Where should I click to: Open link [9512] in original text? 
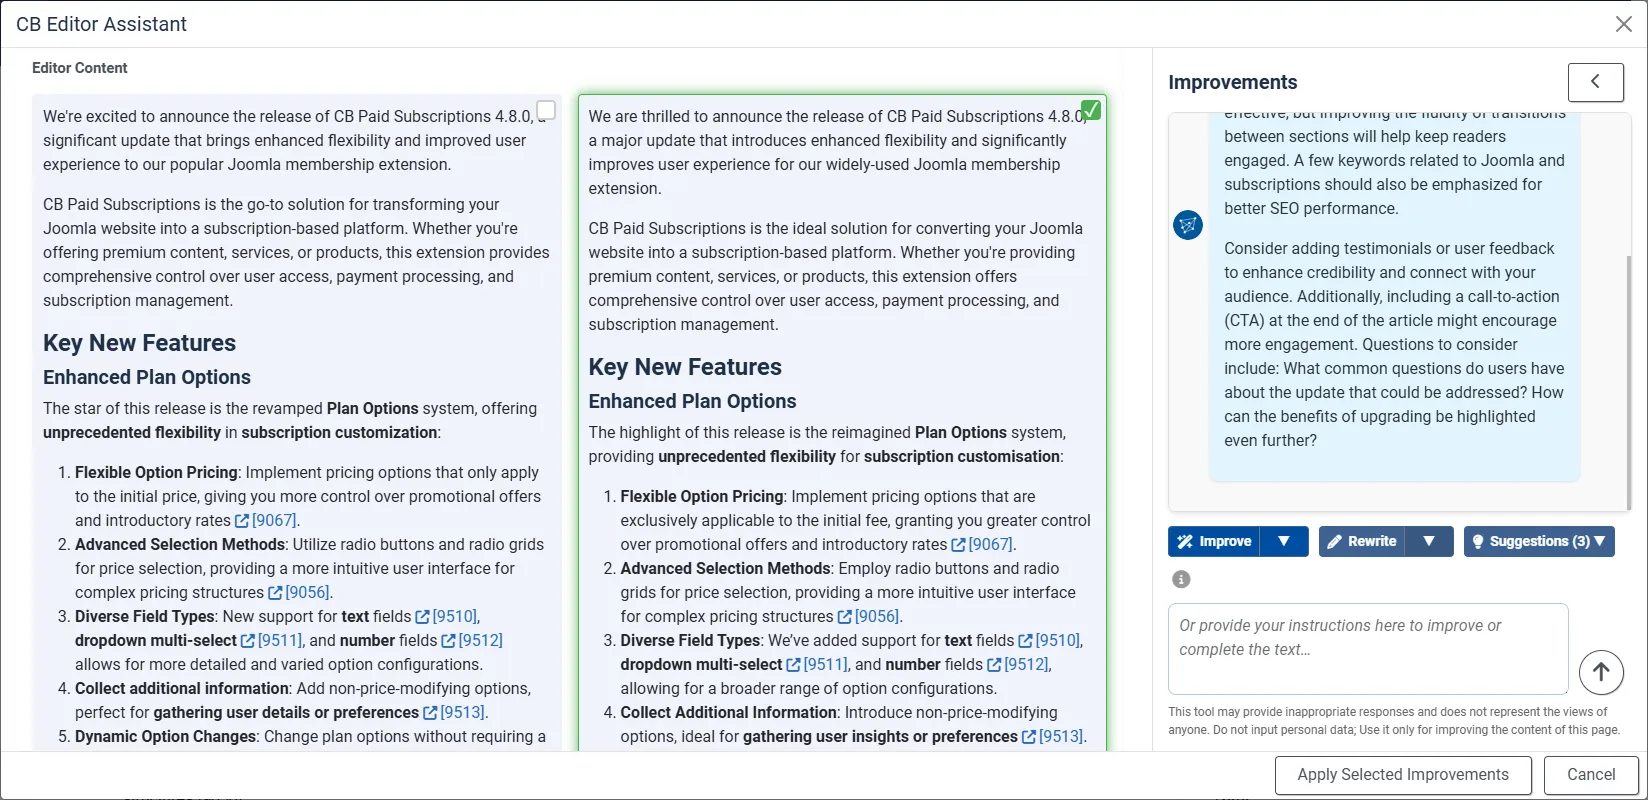pyautogui.click(x=472, y=640)
